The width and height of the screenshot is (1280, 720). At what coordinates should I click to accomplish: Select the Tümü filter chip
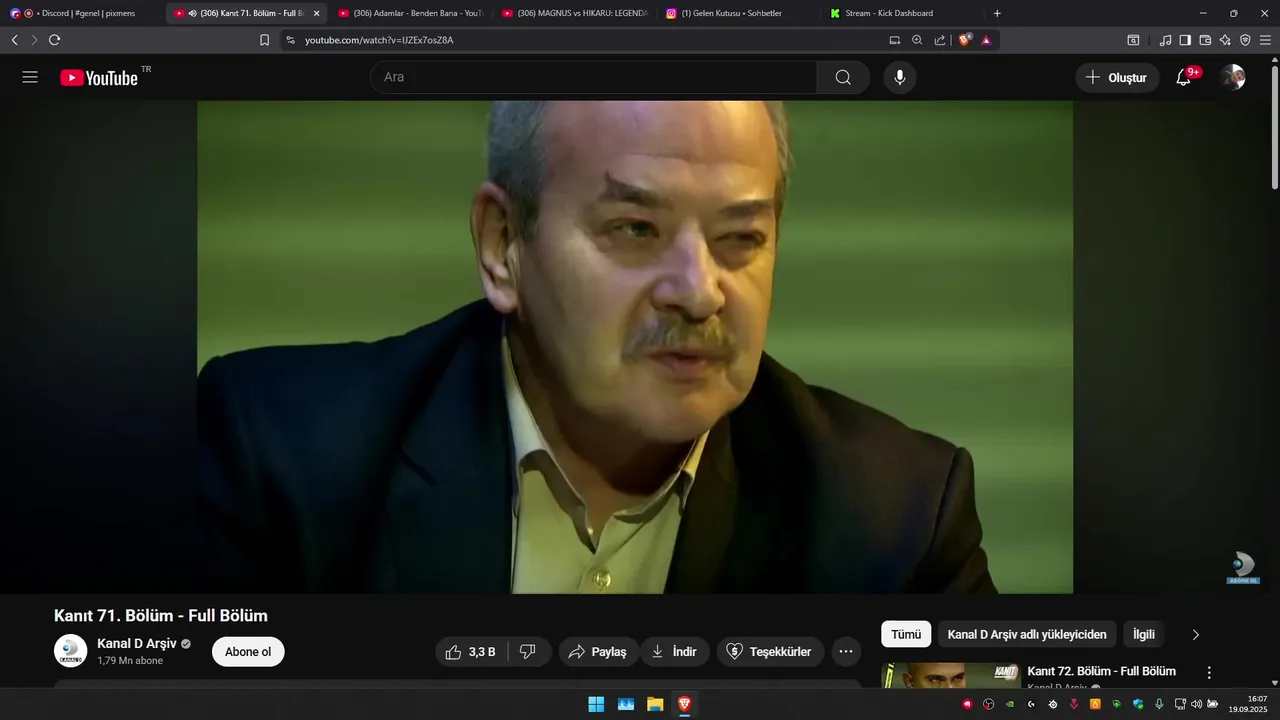[x=906, y=634]
